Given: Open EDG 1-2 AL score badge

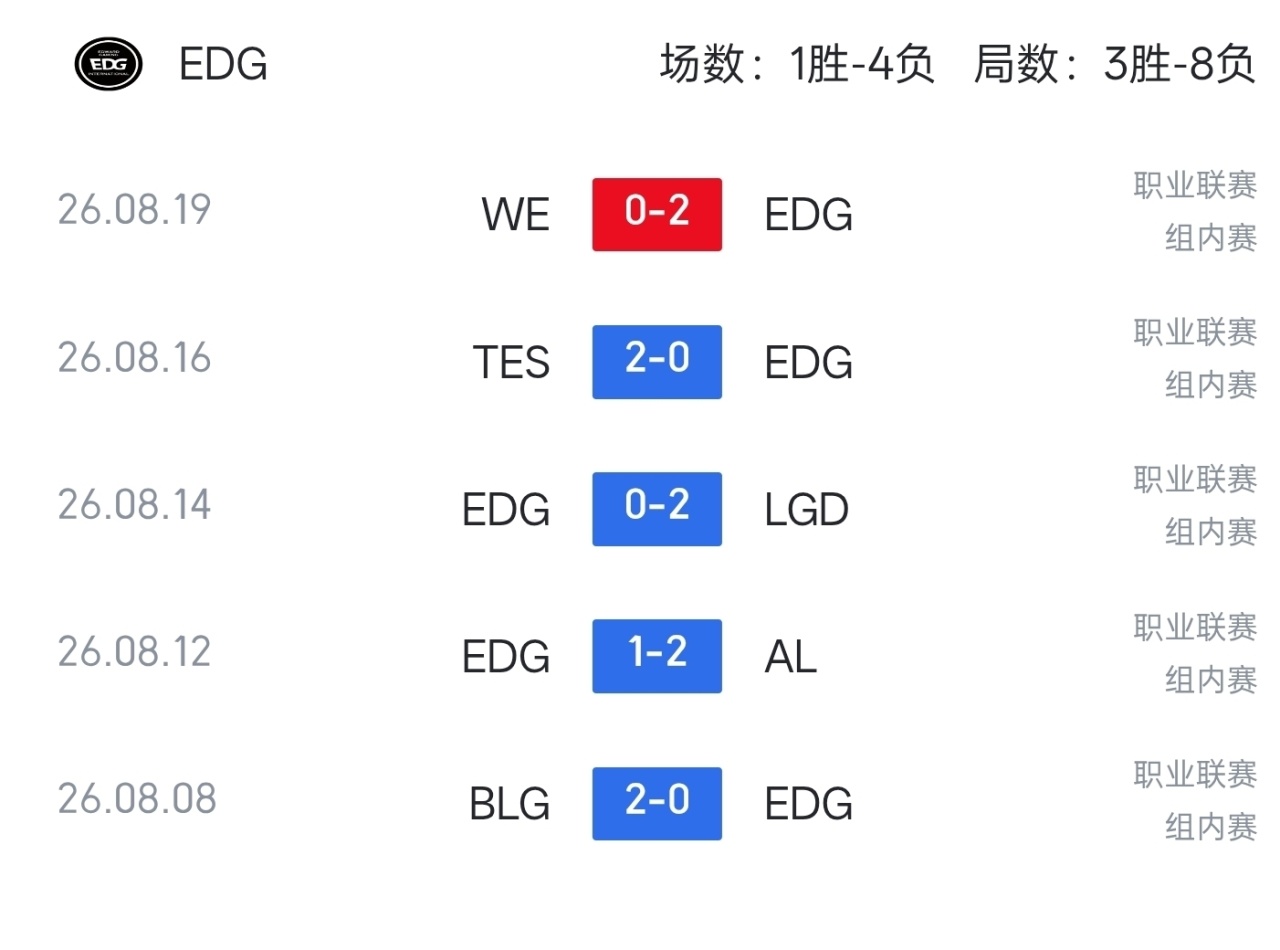Looking at the screenshot, I should tap(657, 656).
